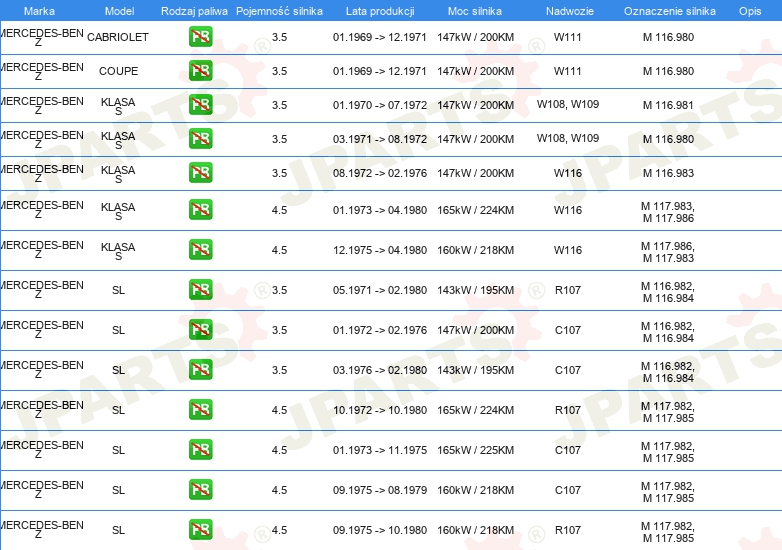Image resolution: width=782 pixels, height=550 pixels.
Task: Click fuel icon in 12.1975 -> 04.1980 row
Action: coord(200,250)
